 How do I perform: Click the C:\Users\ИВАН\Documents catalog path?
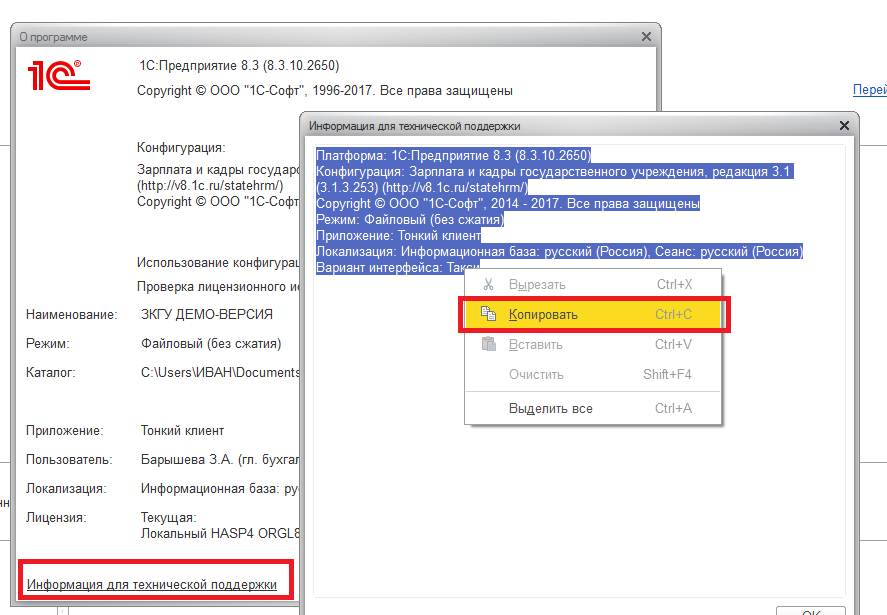(220, 372)
